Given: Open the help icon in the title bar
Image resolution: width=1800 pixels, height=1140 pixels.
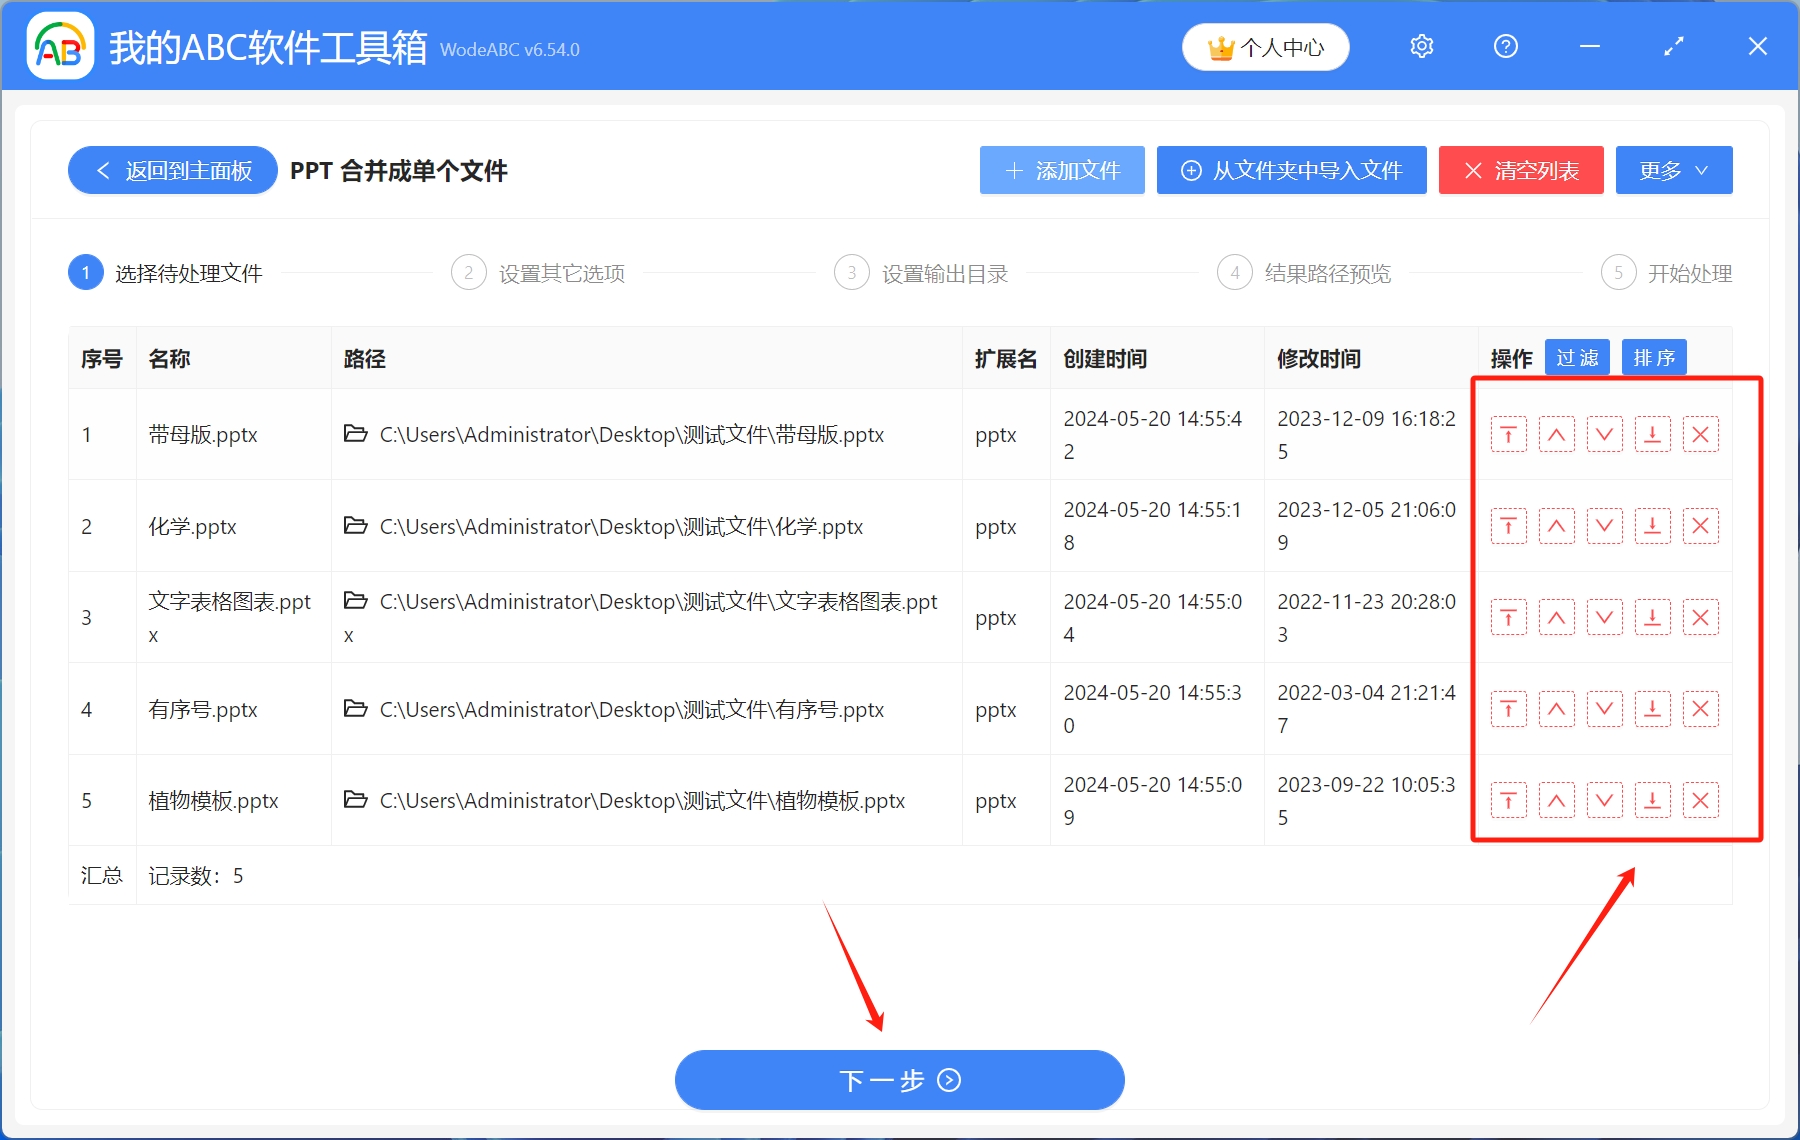Looking at the screenshot, I should [1505, 46].
